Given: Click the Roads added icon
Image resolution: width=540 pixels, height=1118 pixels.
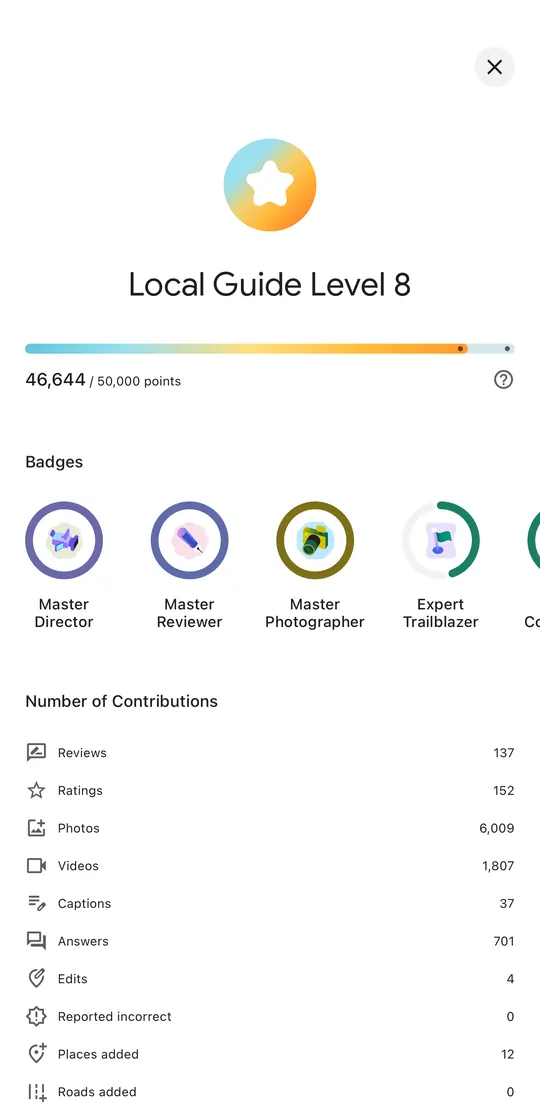Looking at the screenshot, I should click(36, 1092).
